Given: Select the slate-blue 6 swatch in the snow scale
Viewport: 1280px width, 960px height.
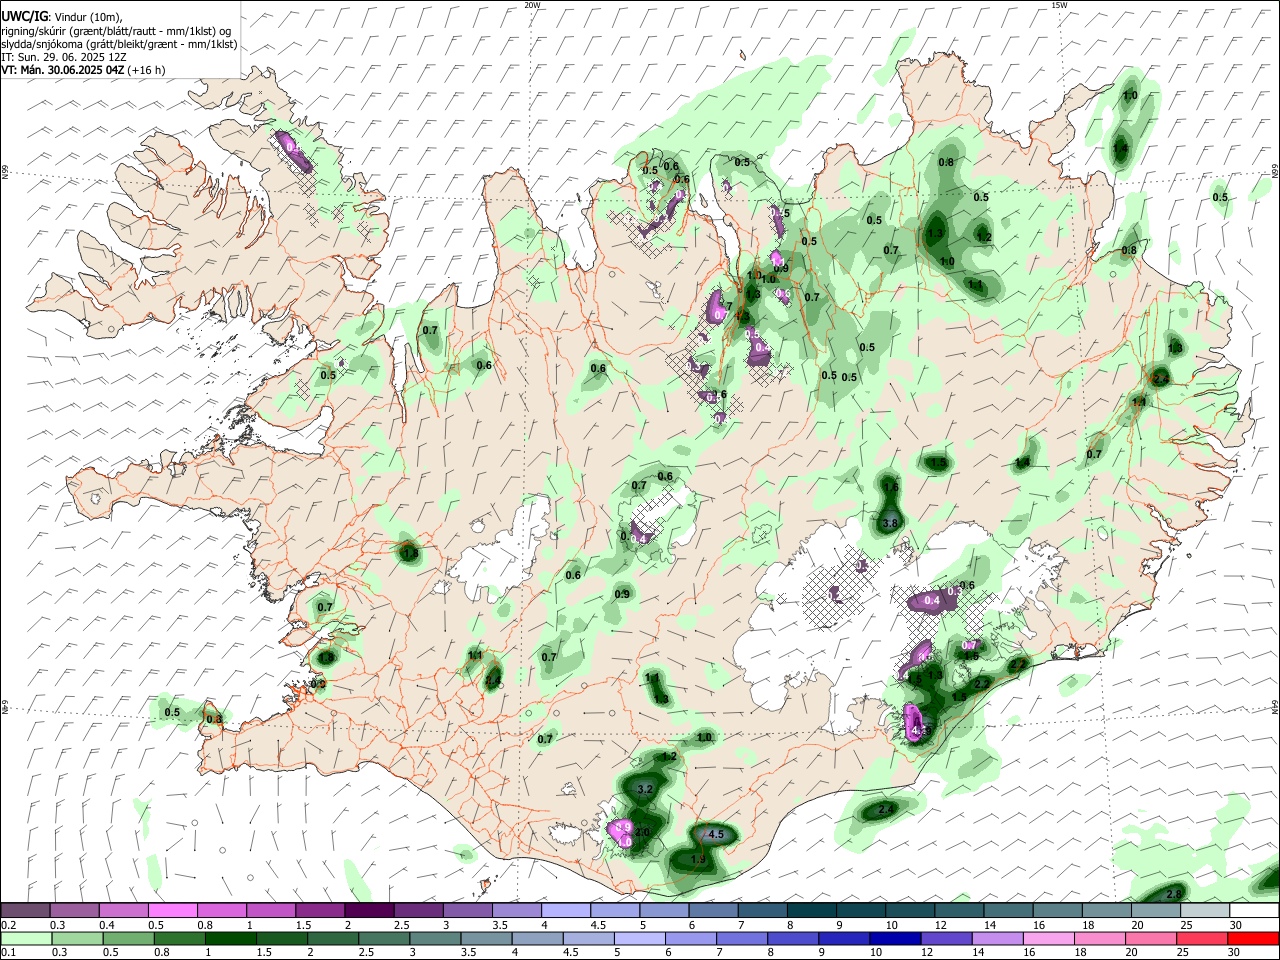Looking at the screenshot, I should click(x=713, y=911).
